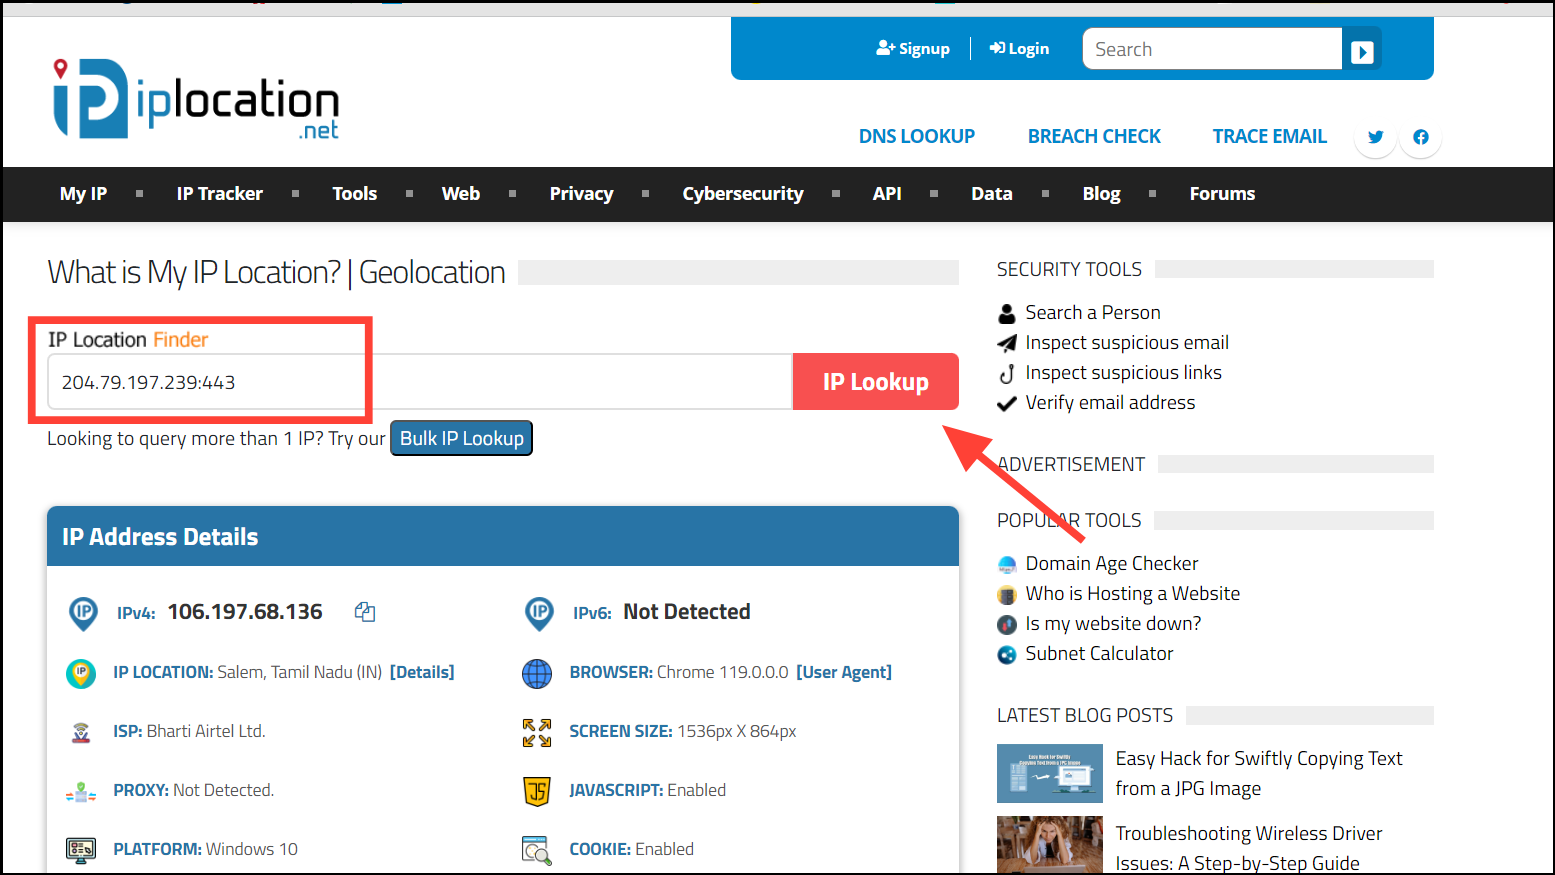The height and width of the screenshot is (875, 1555).
Task: Open DNS LOOKUP link
Action: pos(917,136)
